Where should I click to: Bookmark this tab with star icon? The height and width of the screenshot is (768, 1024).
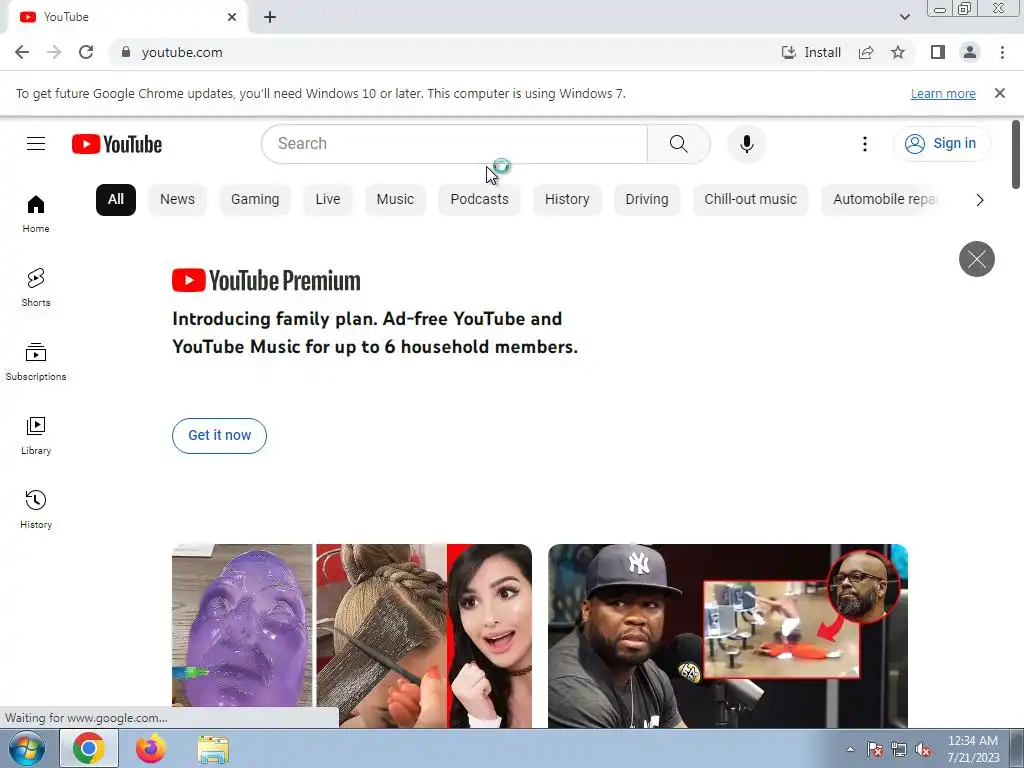click(x=898, y=52)
